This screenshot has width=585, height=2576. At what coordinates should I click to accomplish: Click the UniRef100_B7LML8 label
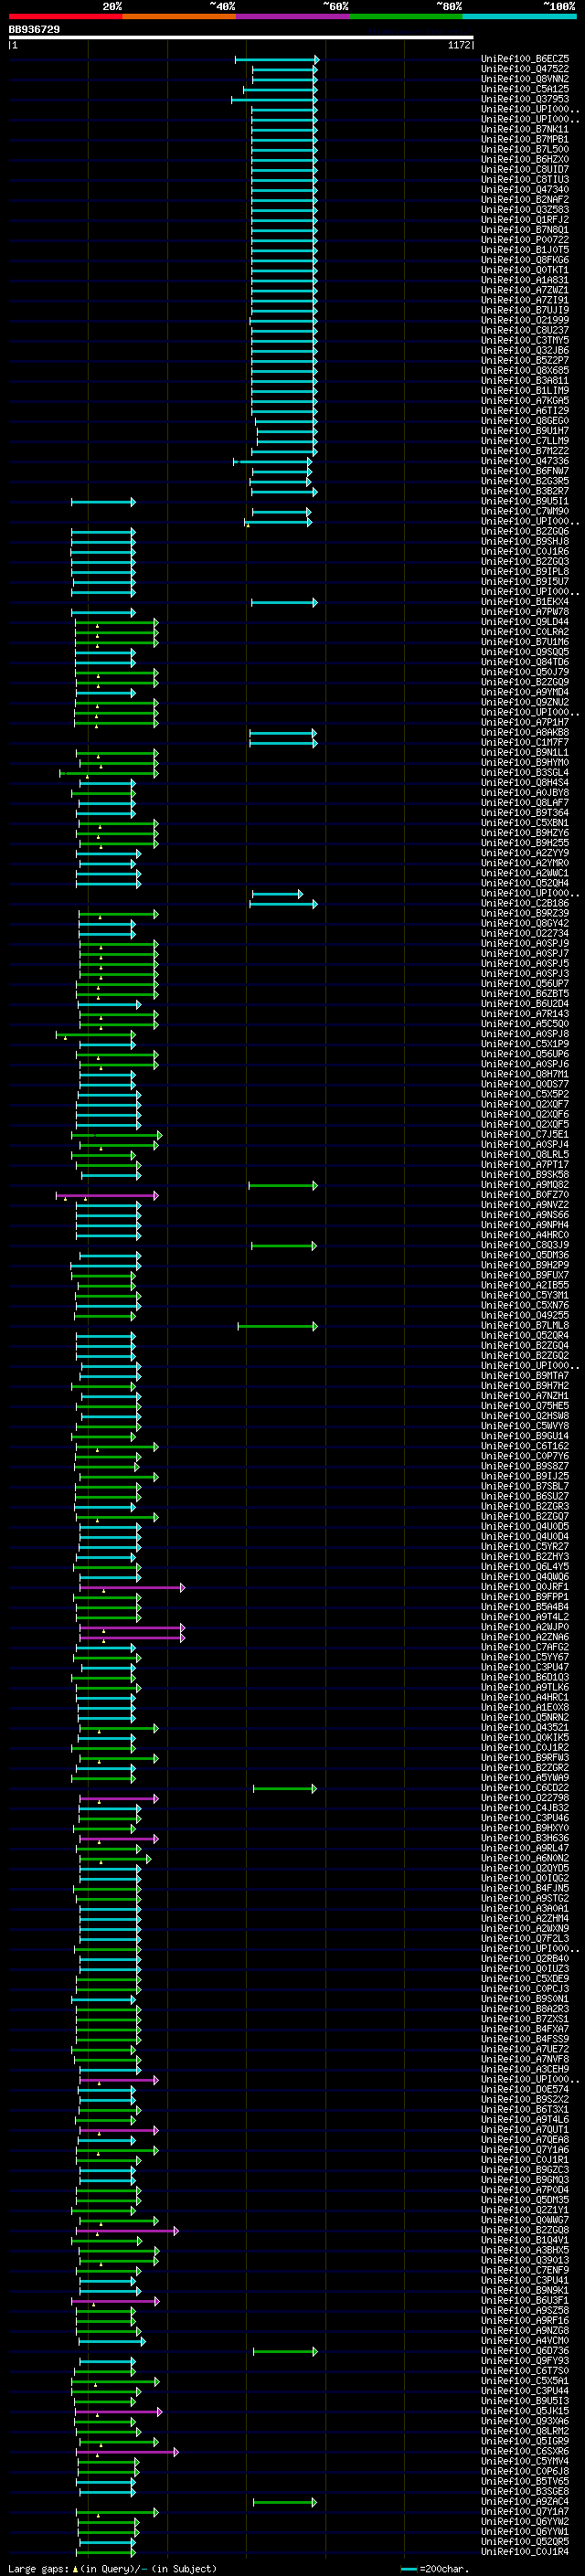pyautogui.click(x=525, y=1326)
